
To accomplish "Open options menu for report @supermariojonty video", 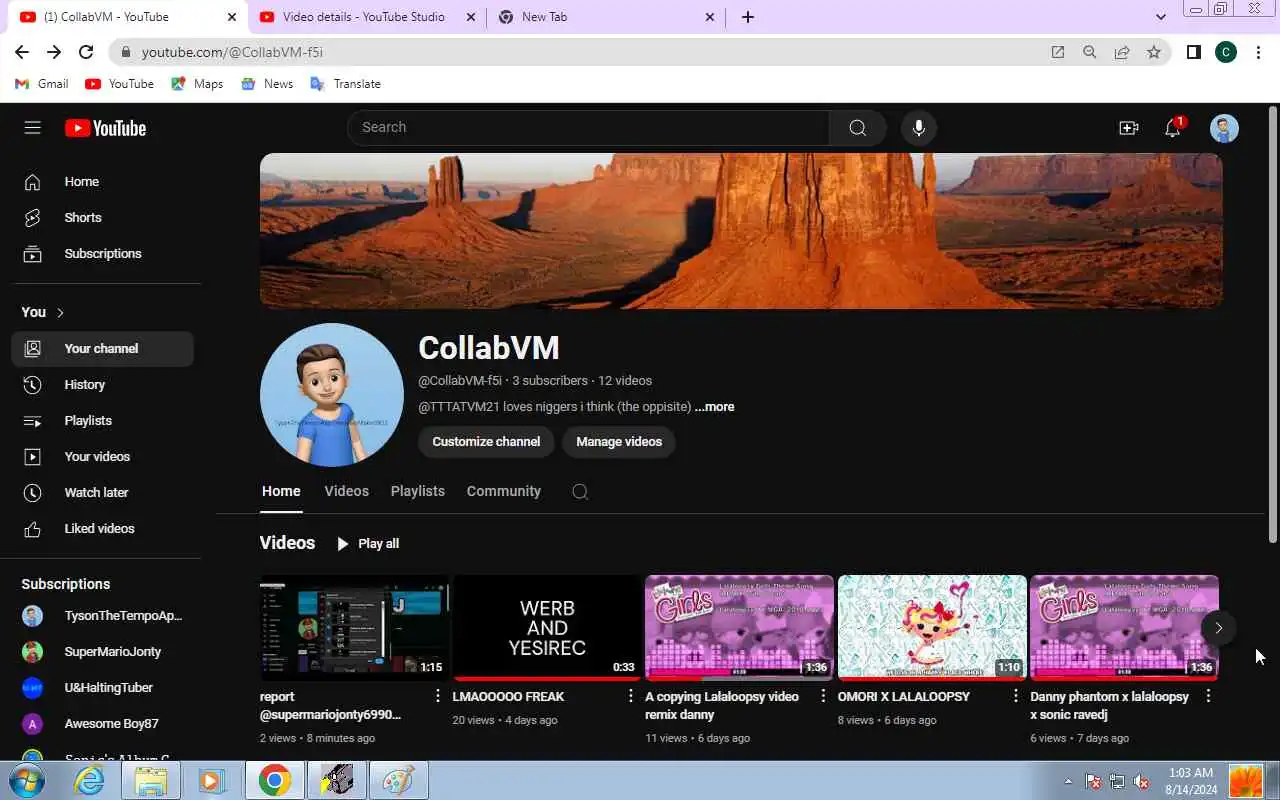I will (x=437, y=696).
